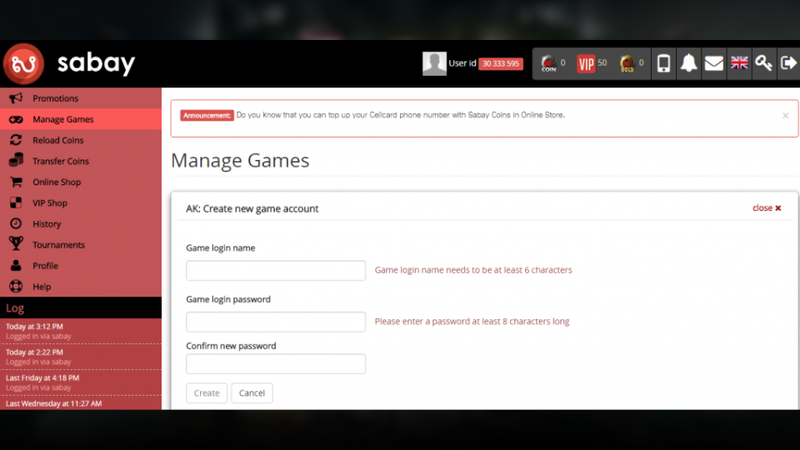800x450 pixels.
Task: Dismiss the announcement with X
Action: (785, 116)
